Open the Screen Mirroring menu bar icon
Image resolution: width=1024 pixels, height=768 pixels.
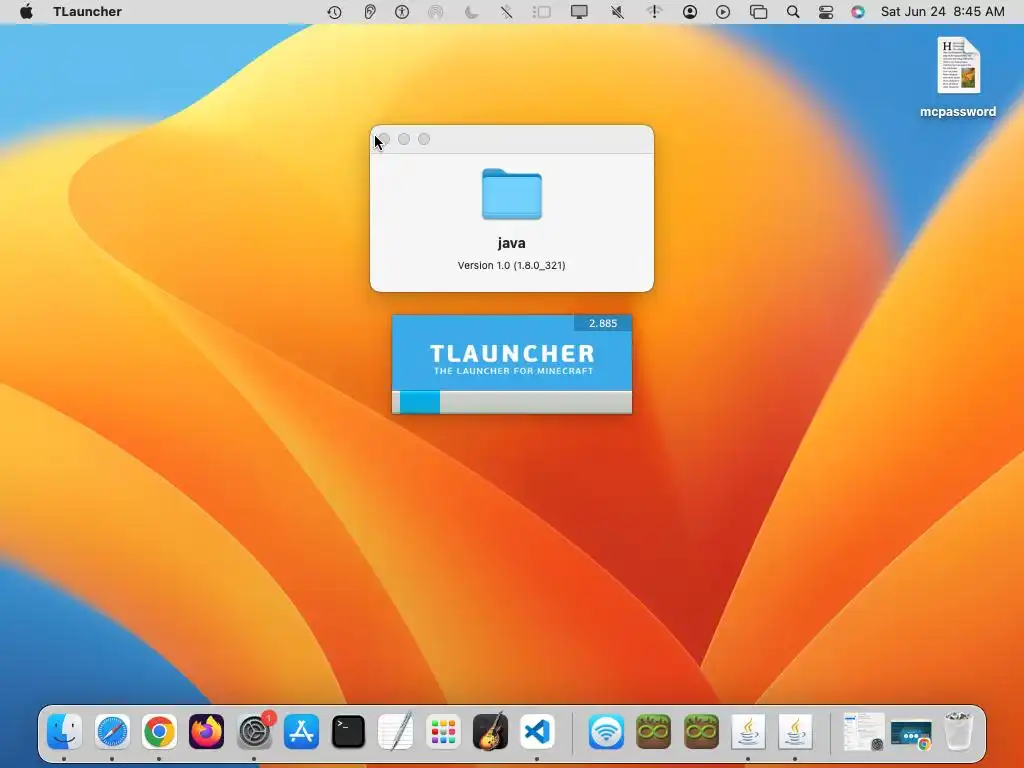(758, 12)
